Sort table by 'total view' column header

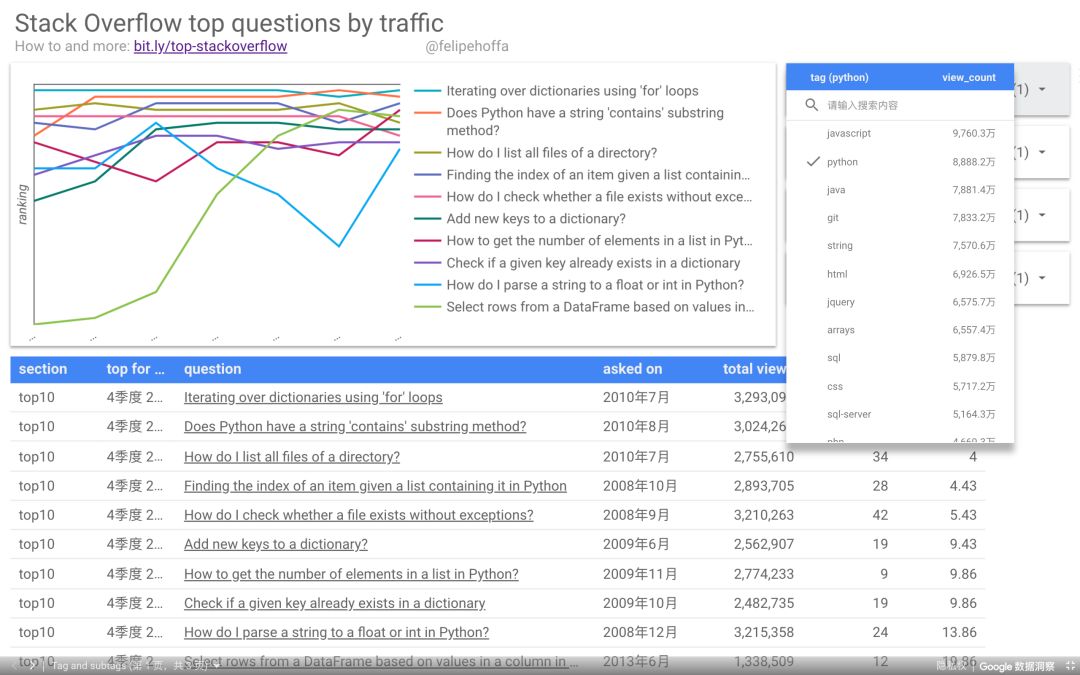coord(754,368)
